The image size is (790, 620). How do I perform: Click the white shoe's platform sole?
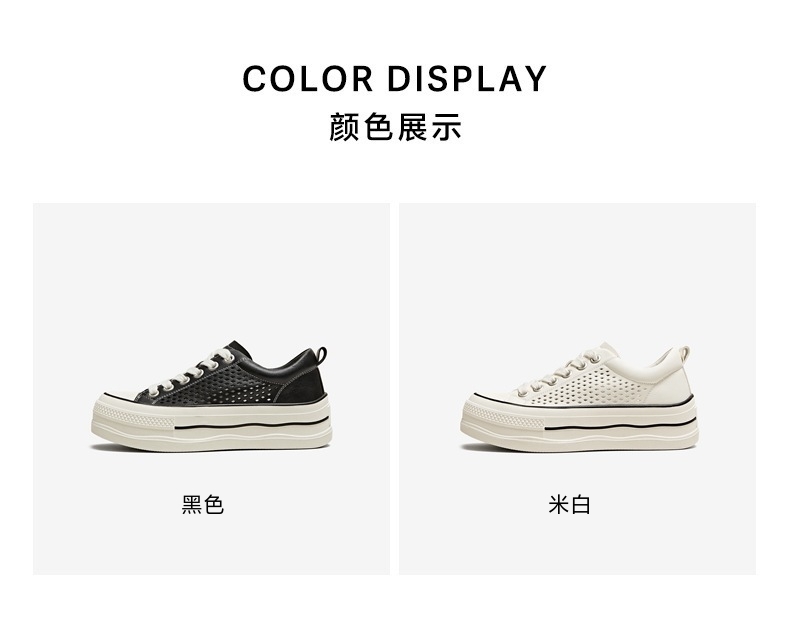click(x=579, y=426)
